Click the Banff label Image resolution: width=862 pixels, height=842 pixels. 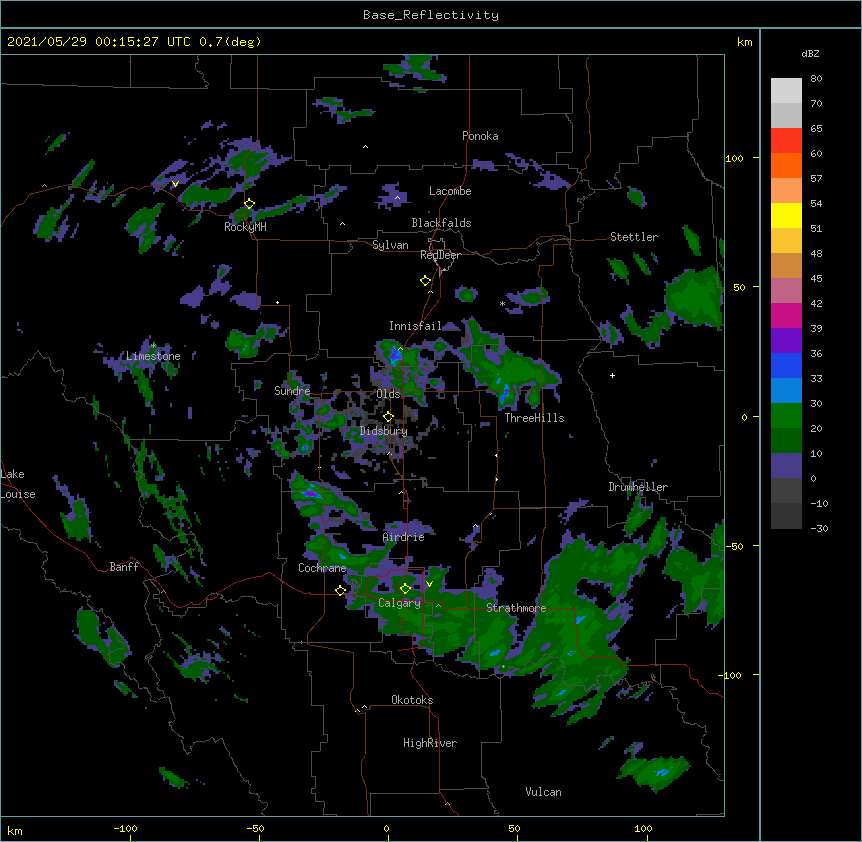124,567
